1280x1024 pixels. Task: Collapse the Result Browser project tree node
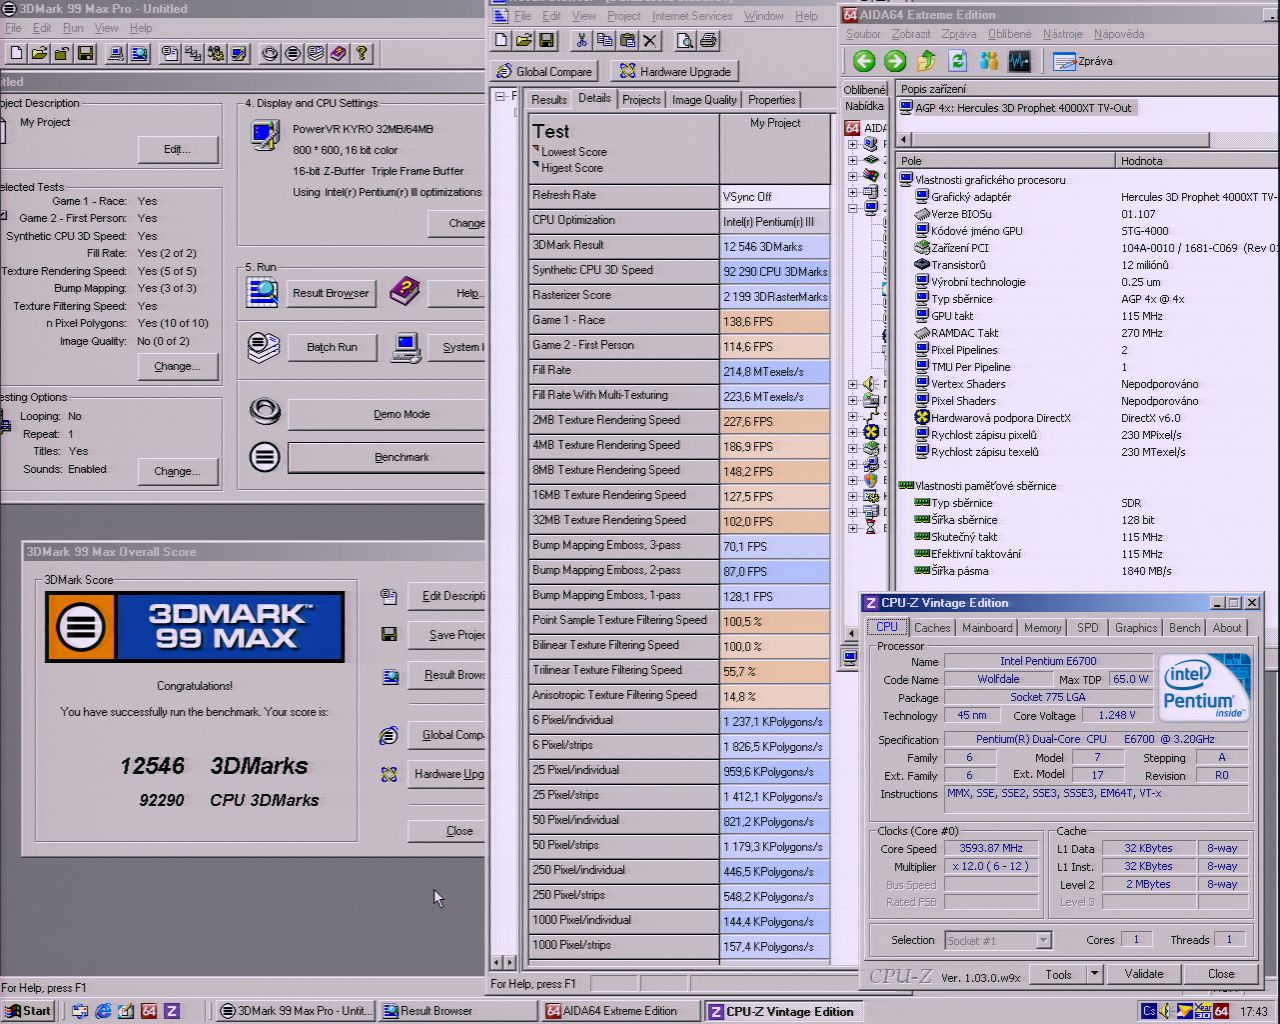pos(500,97)
